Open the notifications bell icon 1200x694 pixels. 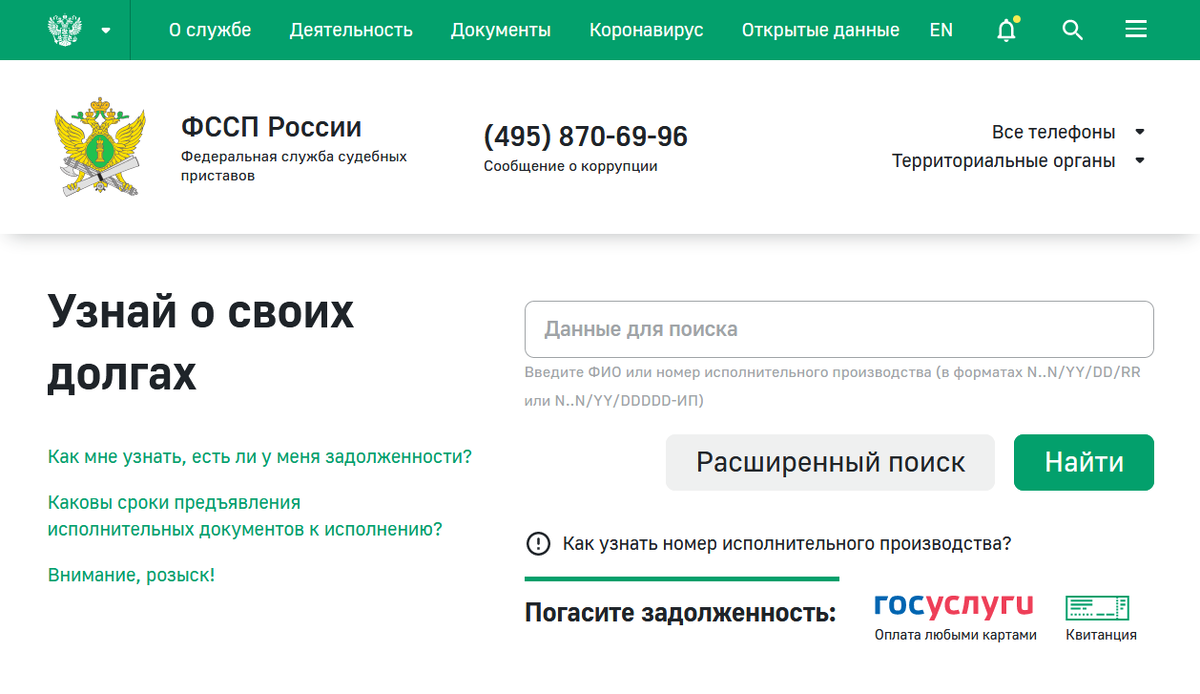coord(1007,30)
